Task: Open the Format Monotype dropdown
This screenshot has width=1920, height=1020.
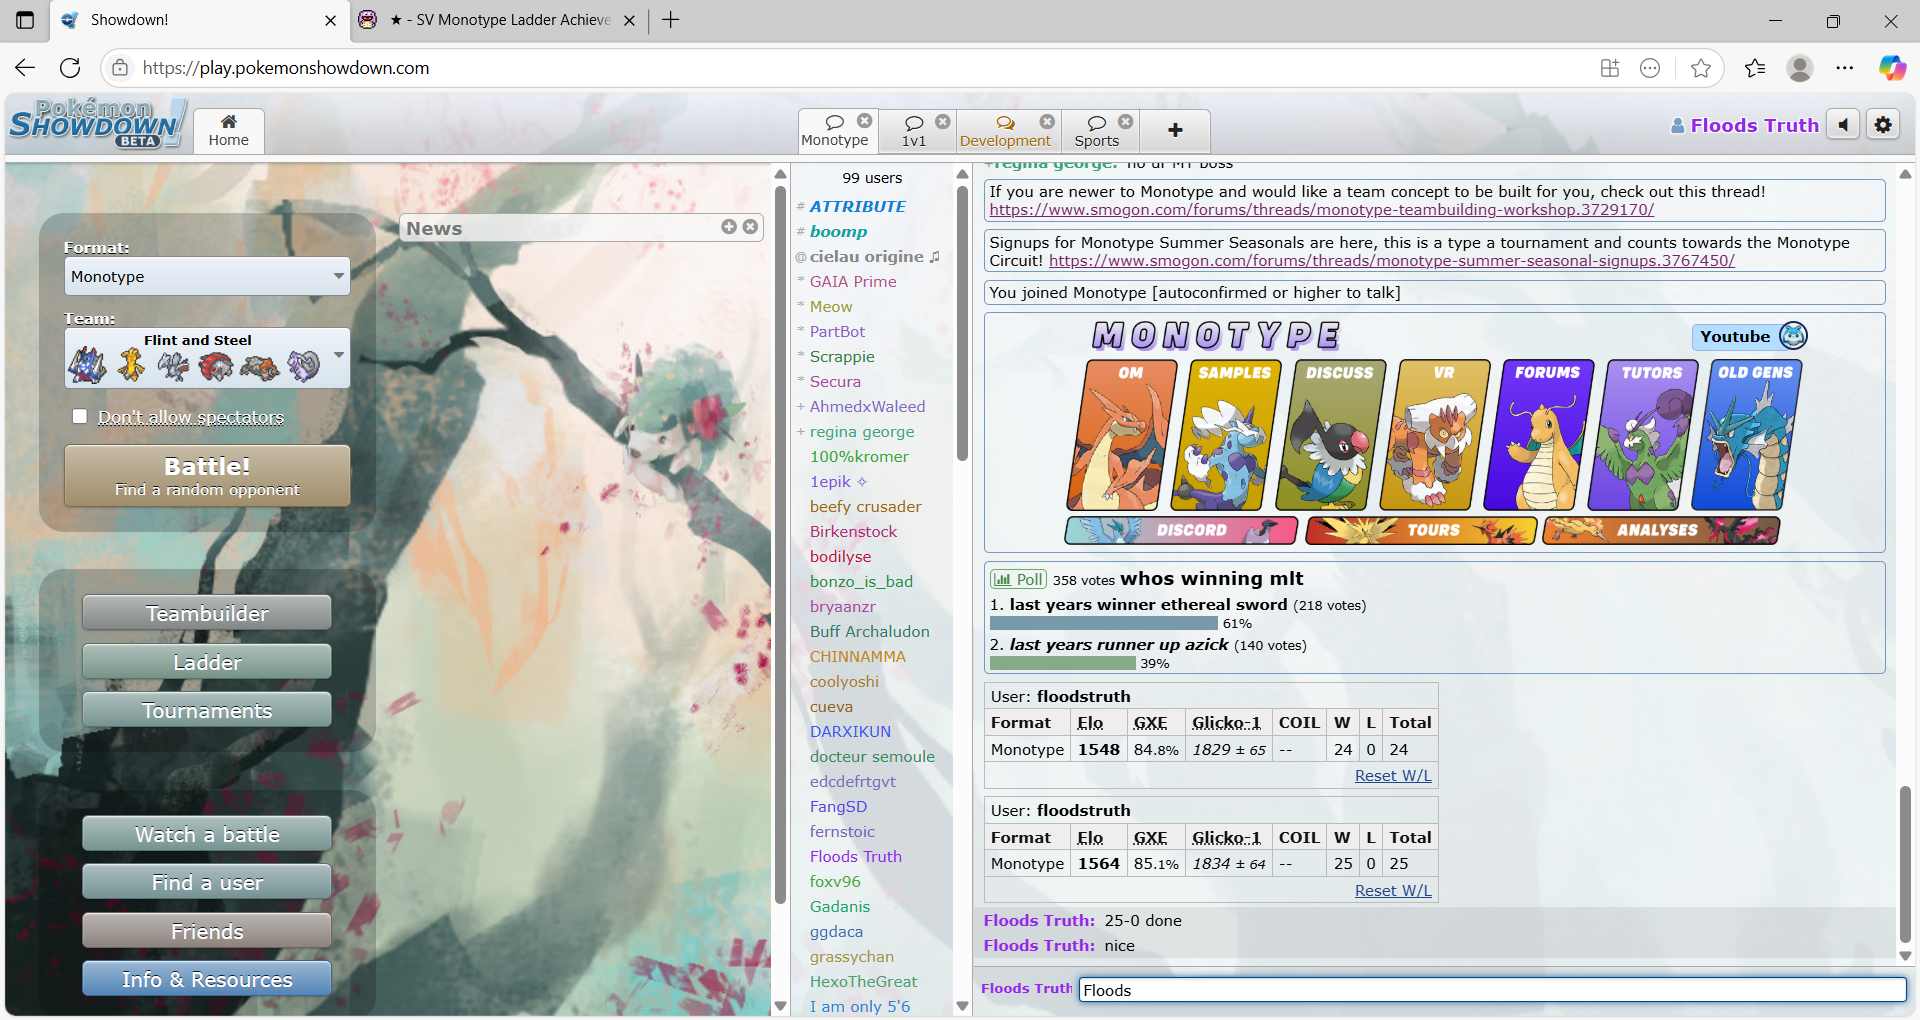Action: pyautogui.click(x=207, y=276)
